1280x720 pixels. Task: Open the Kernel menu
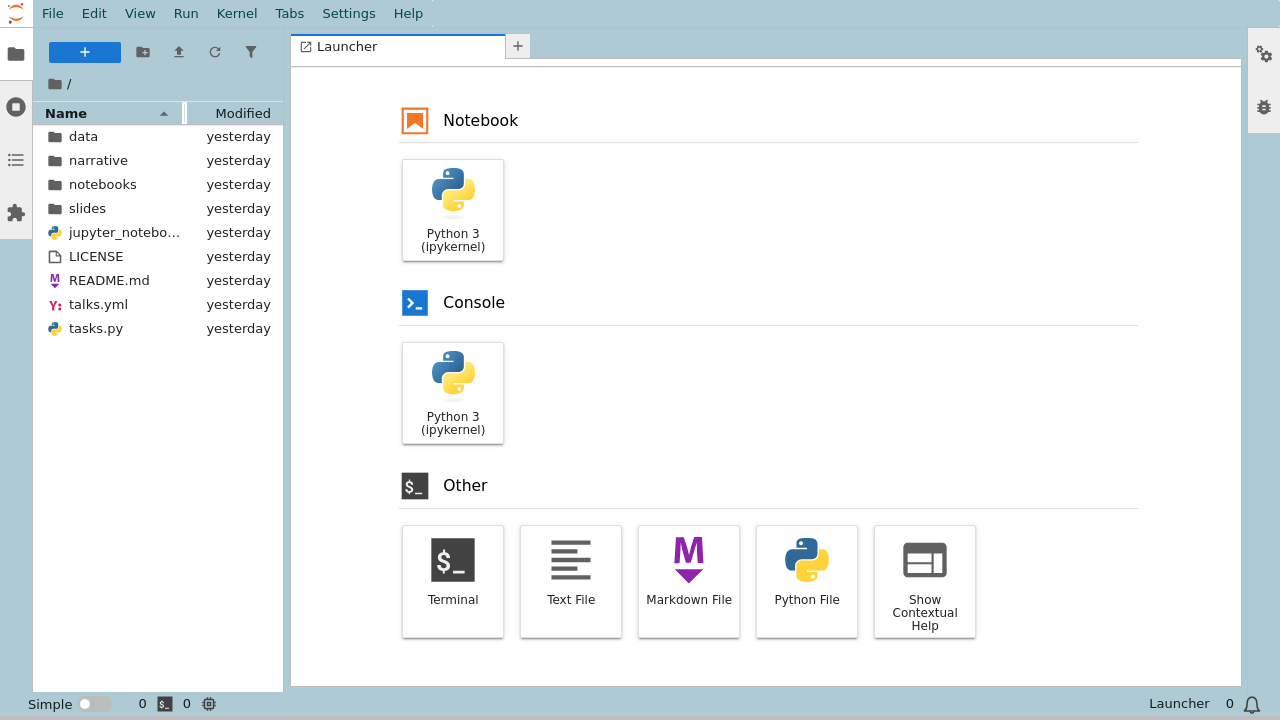pyautogui.click(x=237, y=13)
